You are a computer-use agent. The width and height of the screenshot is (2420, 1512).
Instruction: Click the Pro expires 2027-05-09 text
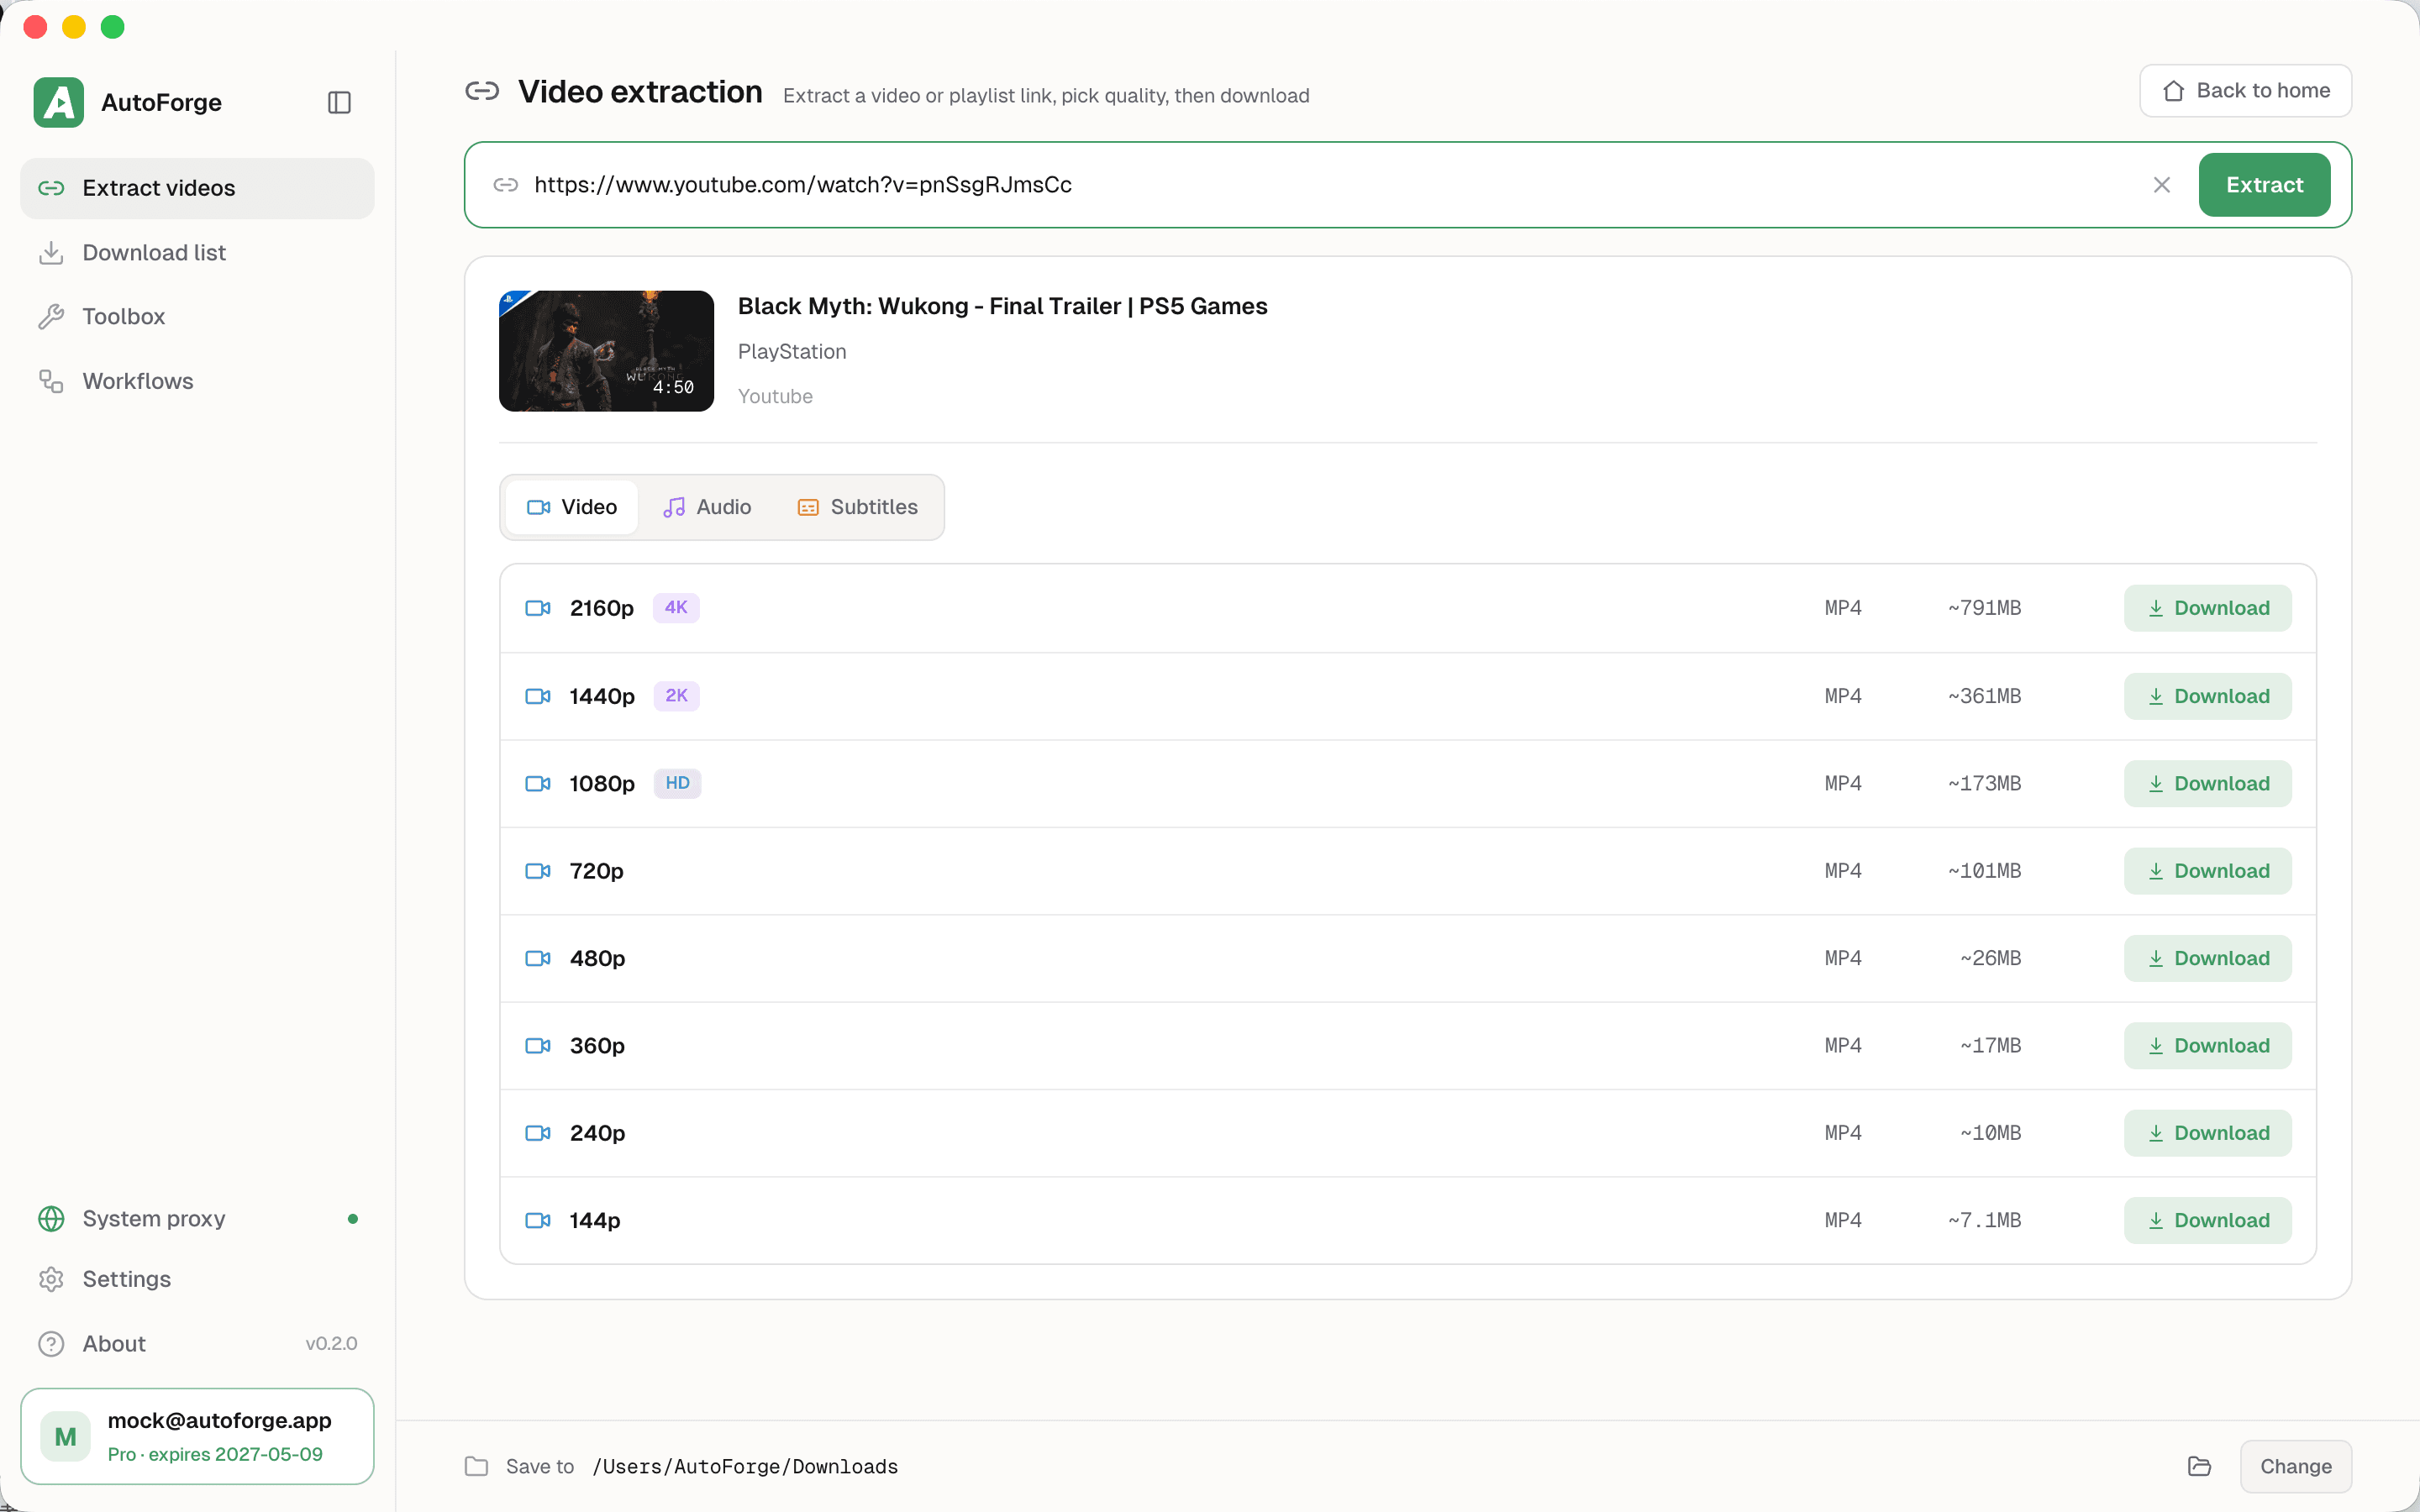tap(215, 1454)
